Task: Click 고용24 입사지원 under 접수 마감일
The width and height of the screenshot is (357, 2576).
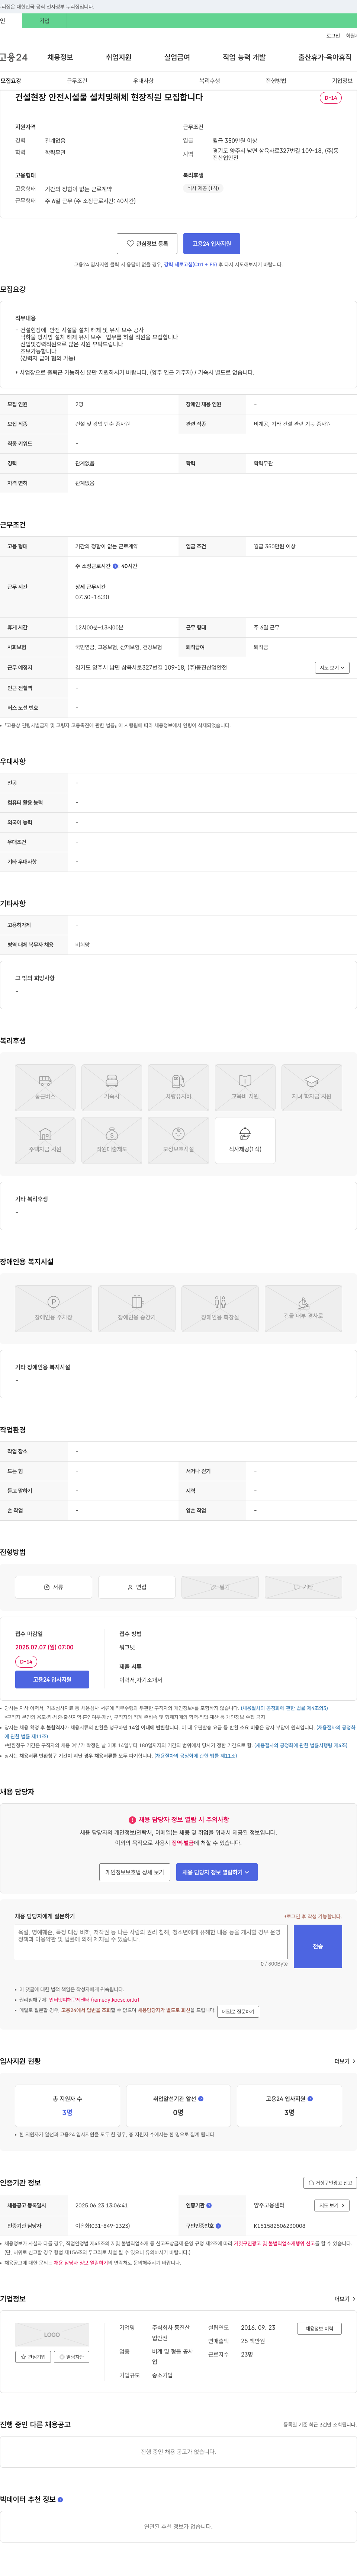Action: tap(52, 1680)
